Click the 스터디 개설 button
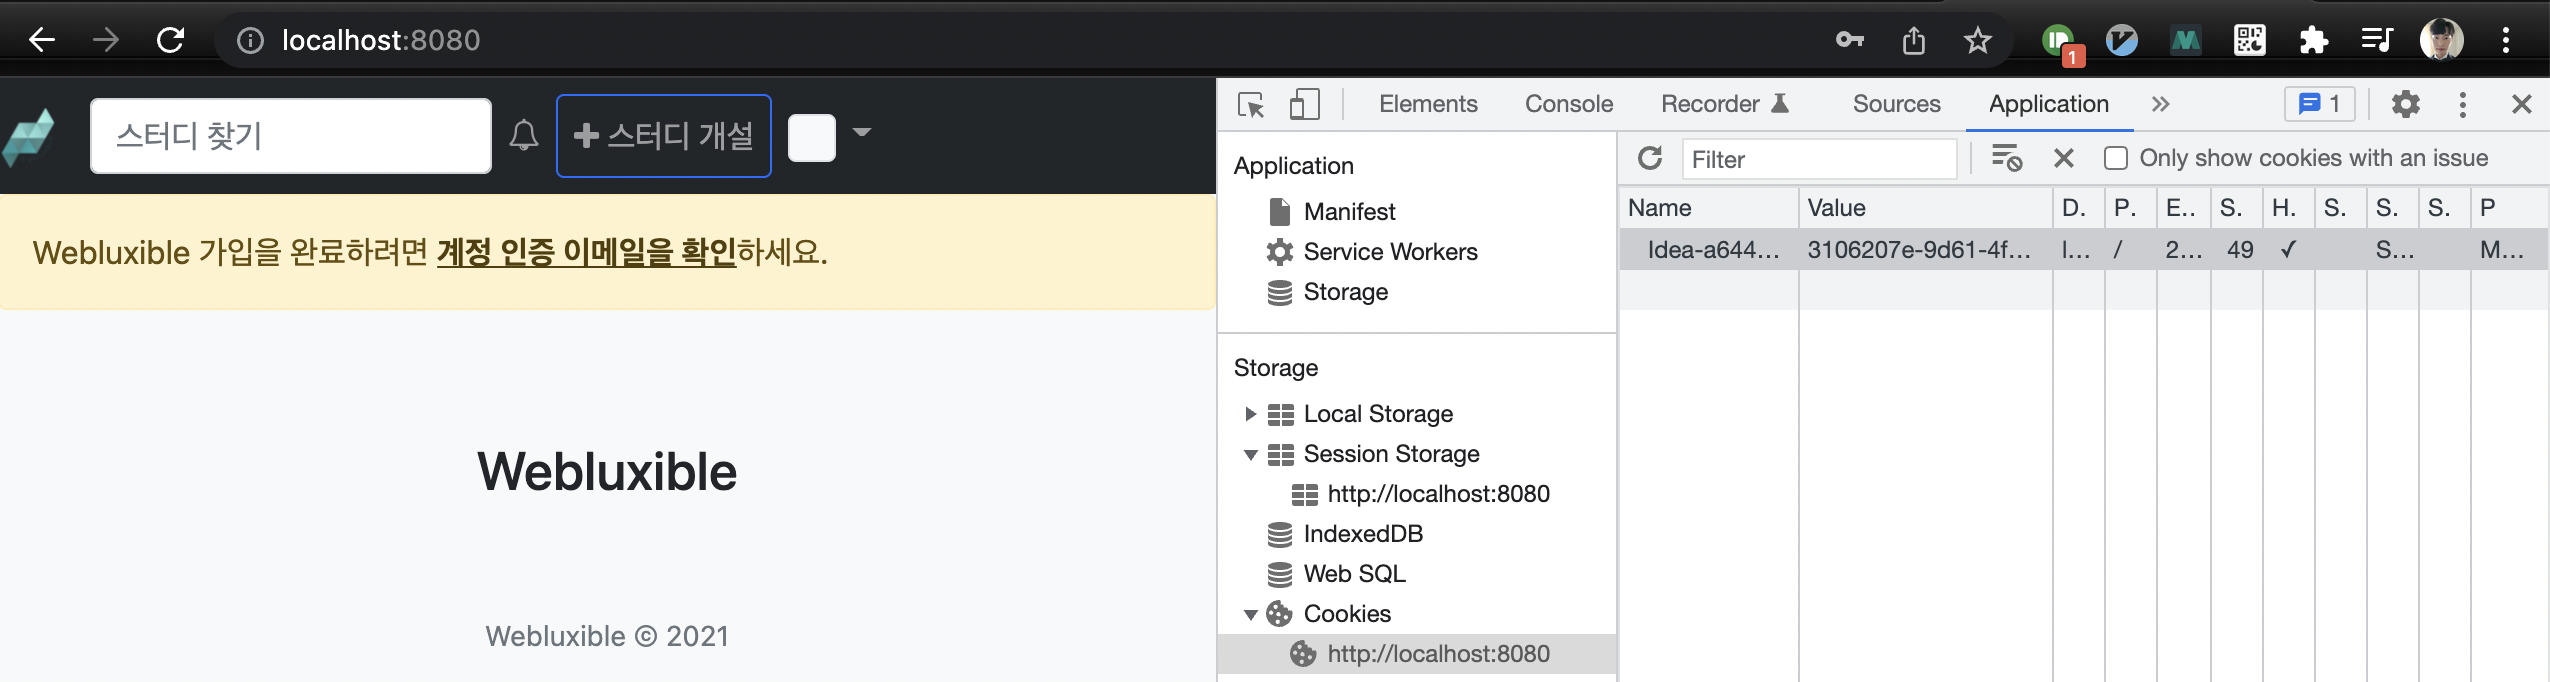 coord(663,136)
